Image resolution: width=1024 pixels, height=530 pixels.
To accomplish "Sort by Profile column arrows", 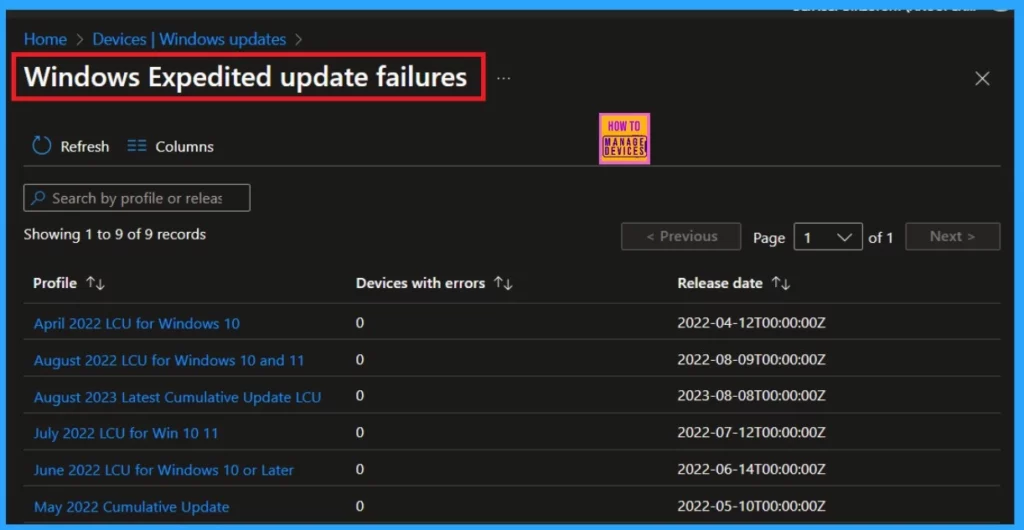I will [x=96, y=283].
